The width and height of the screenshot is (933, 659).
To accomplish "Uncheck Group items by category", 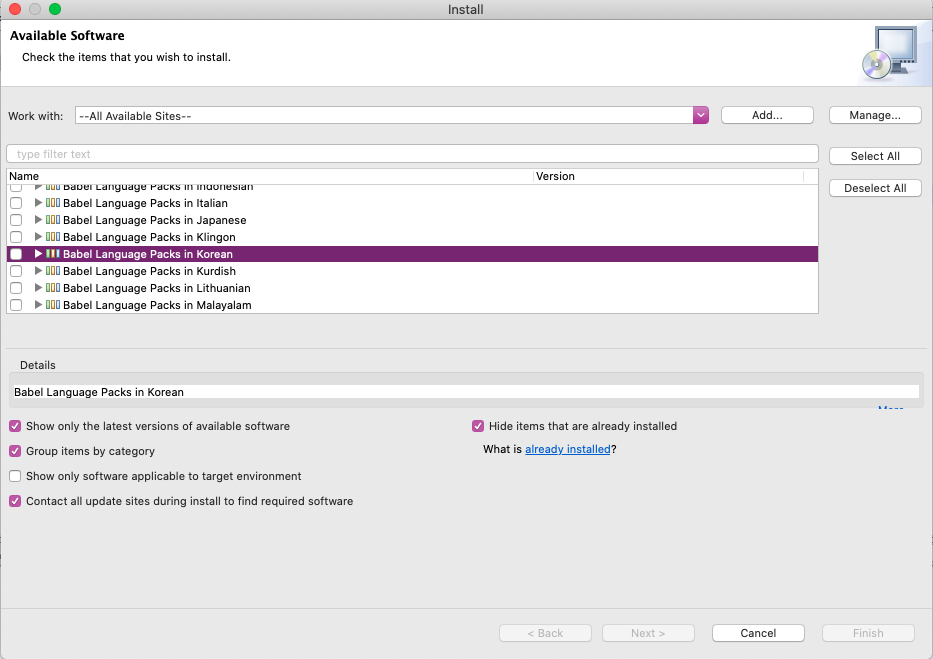I will point(15,451).
